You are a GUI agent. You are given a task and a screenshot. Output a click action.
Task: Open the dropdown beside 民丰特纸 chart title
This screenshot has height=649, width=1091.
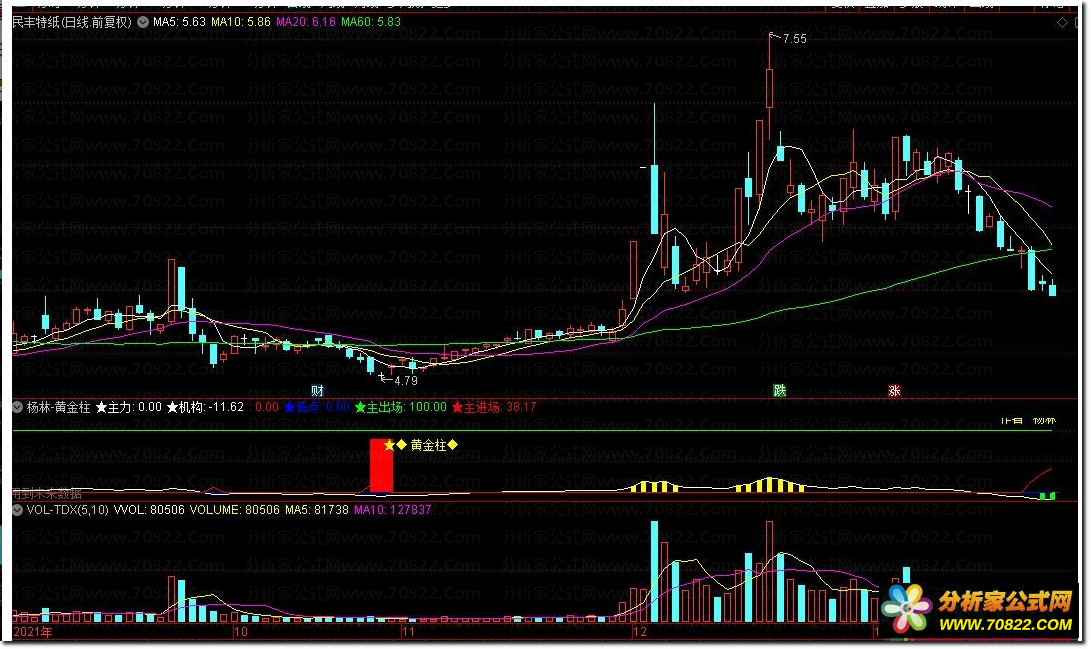point(143,22)
